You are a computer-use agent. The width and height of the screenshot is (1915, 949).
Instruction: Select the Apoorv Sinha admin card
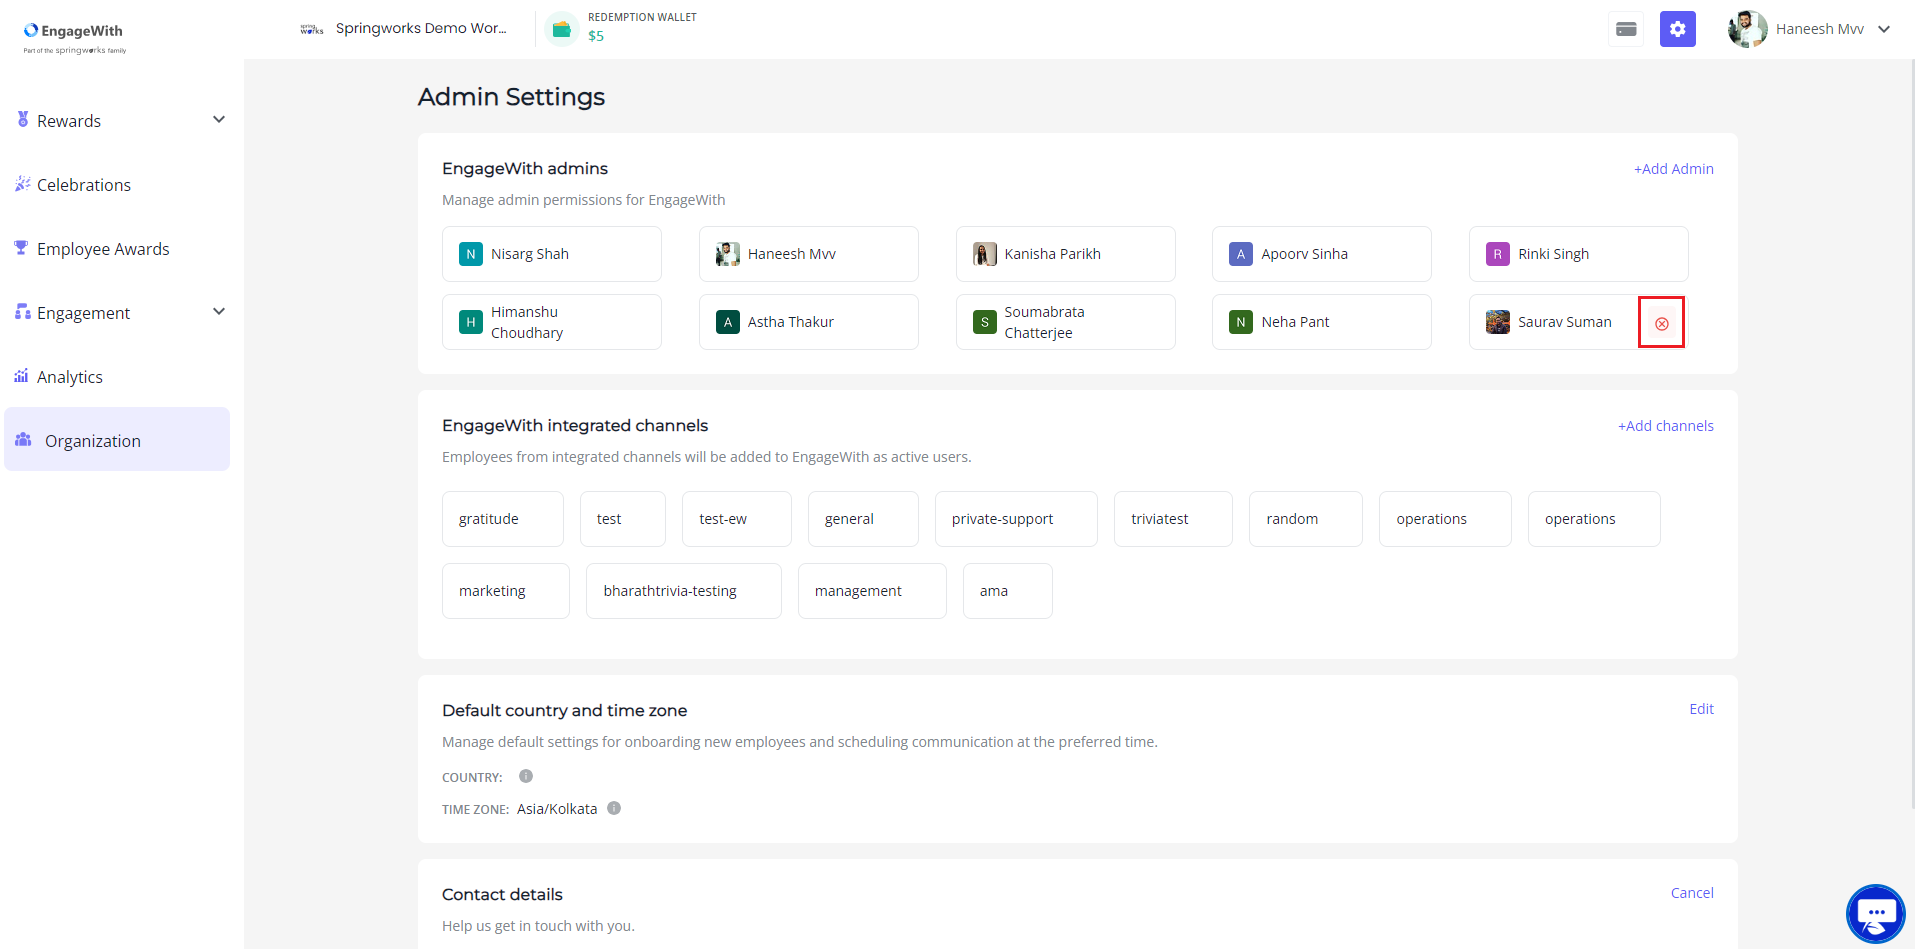(x=1322, y=254)
